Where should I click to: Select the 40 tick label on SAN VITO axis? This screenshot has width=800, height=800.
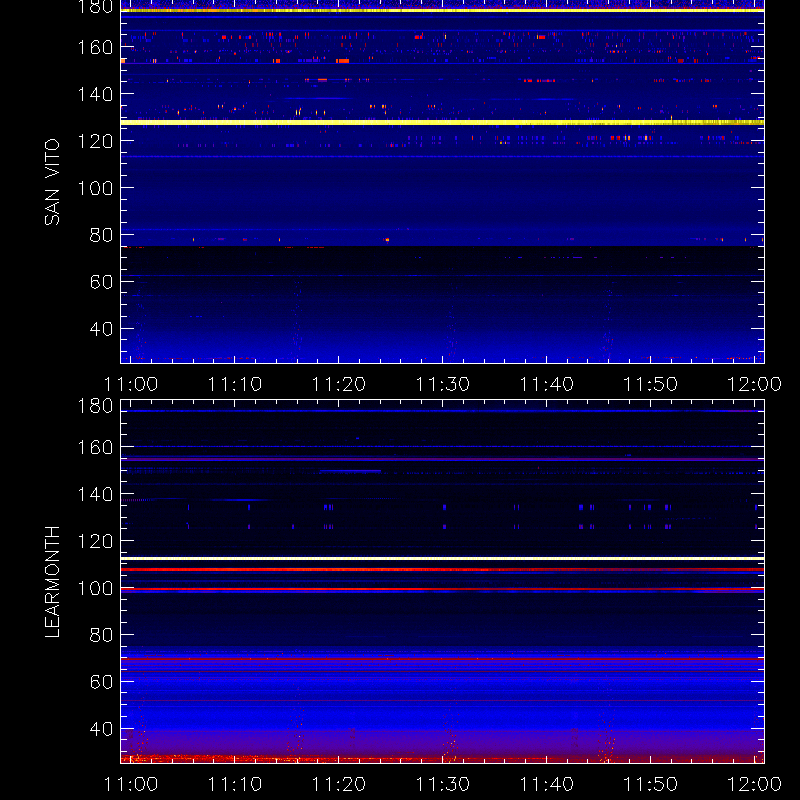[101, 329]
